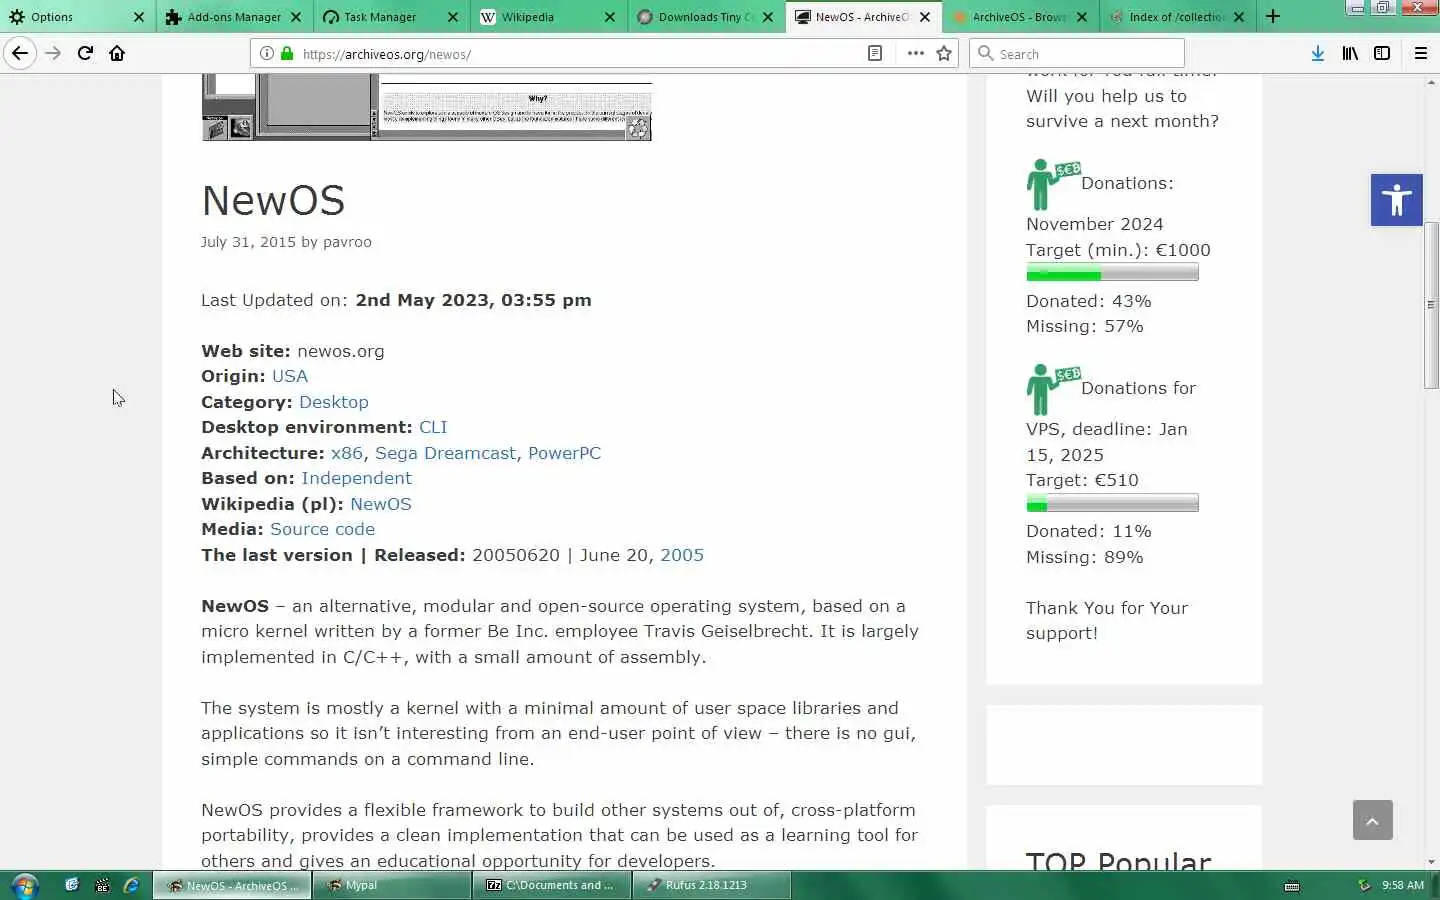1440x900 pixels.
Task: Click the NewOS - ArchiveOS taskbar button
Action: [232, 885]
